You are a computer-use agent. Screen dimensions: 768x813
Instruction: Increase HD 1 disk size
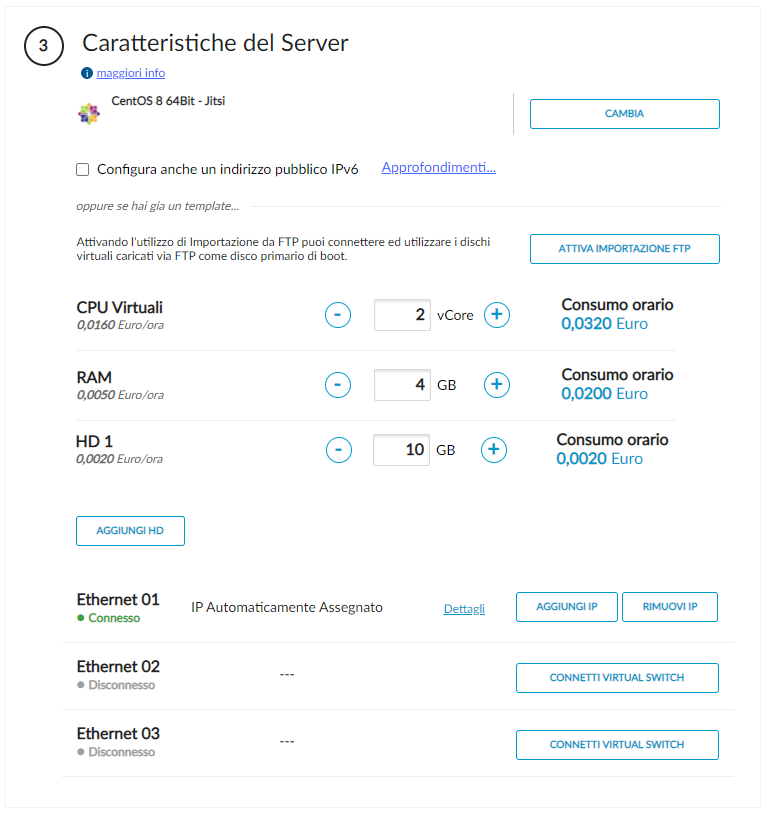pos(493,450)
